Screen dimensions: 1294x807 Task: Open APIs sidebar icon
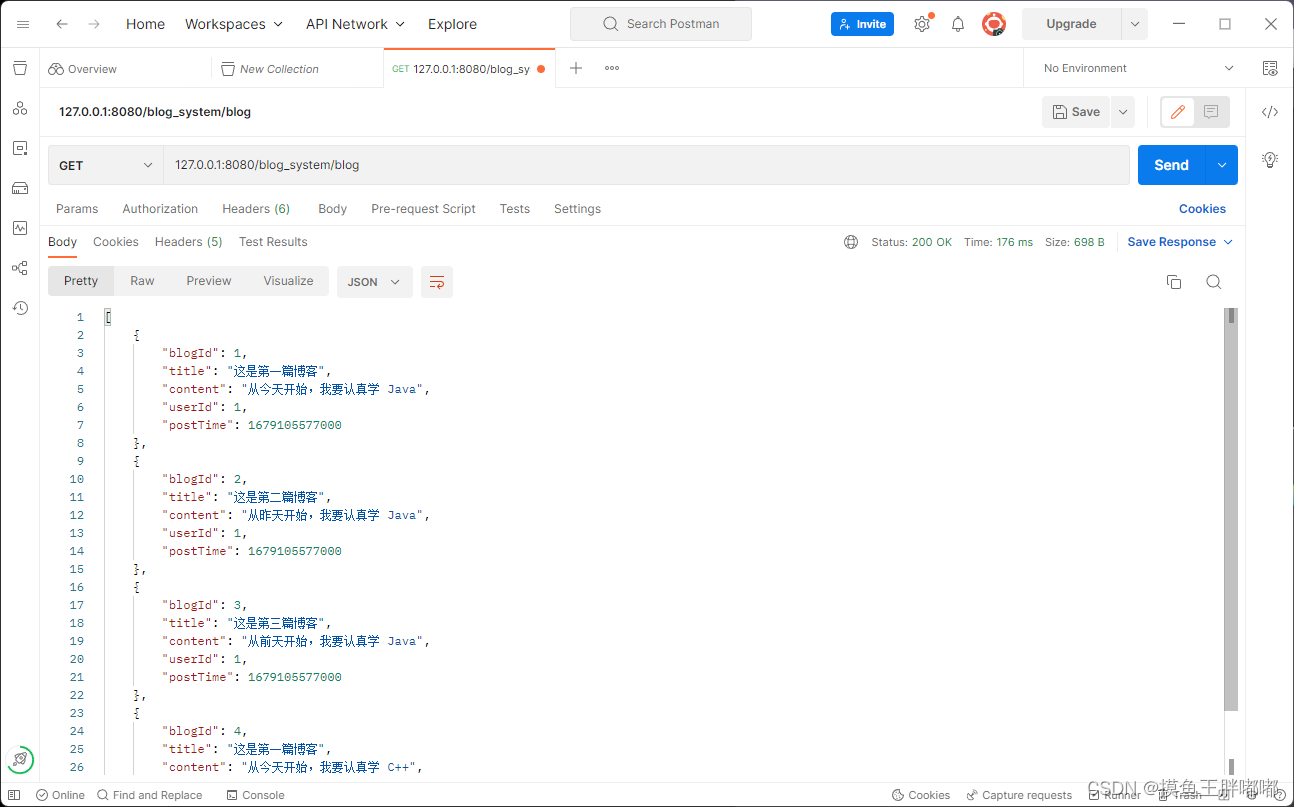tap(20, 108)
